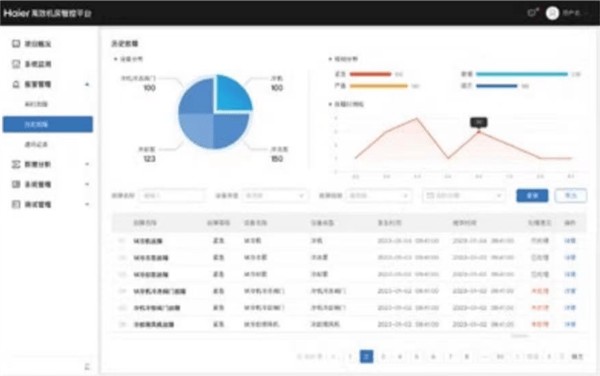Click the sidebar collapse icon at bottom

87,366
